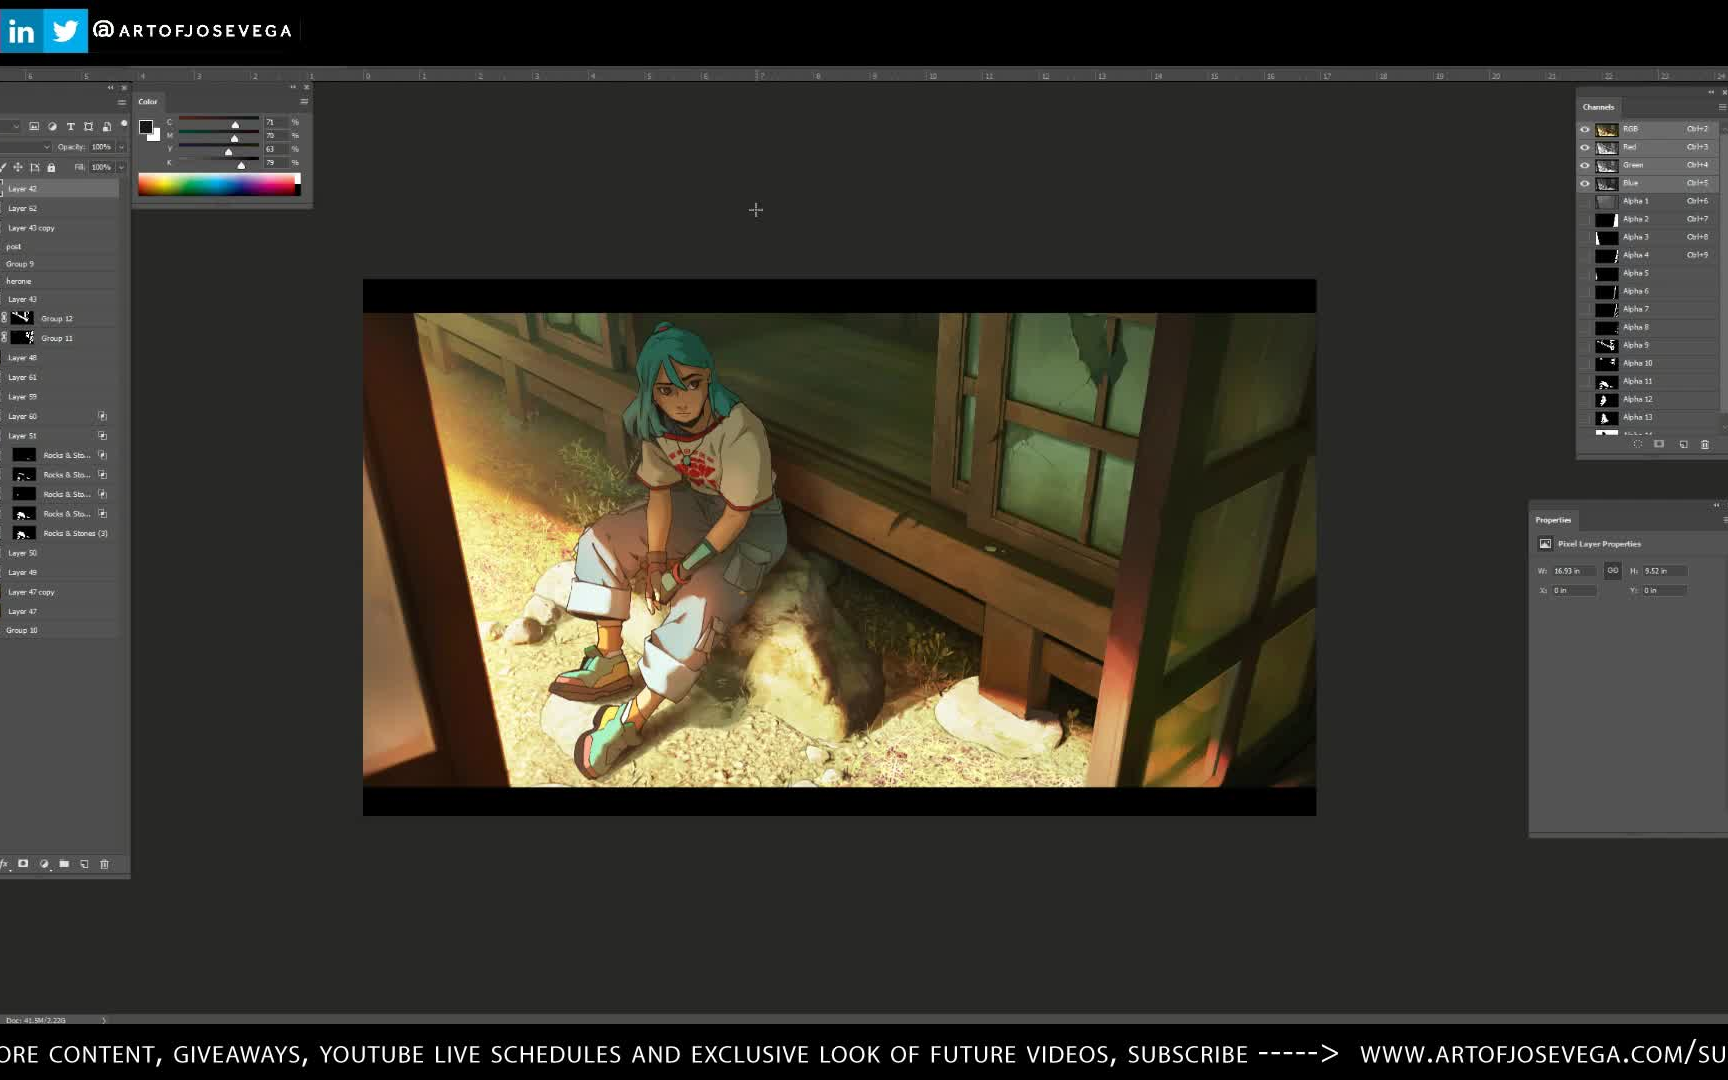This screenshot has height=1080, width=1728.
Task: Click the Cyan percentage value field
Action: tap(275, 122)
